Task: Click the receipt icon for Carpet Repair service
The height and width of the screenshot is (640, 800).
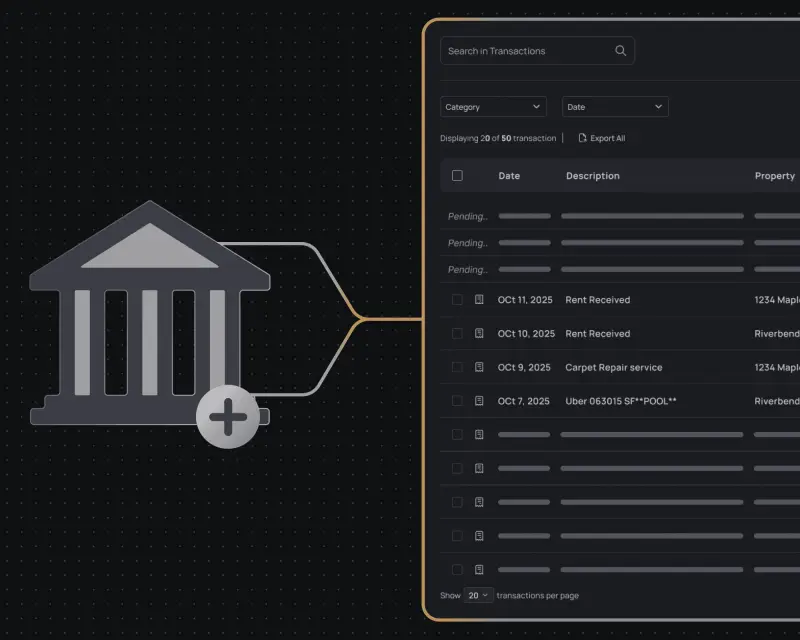Action: (478, 367)
